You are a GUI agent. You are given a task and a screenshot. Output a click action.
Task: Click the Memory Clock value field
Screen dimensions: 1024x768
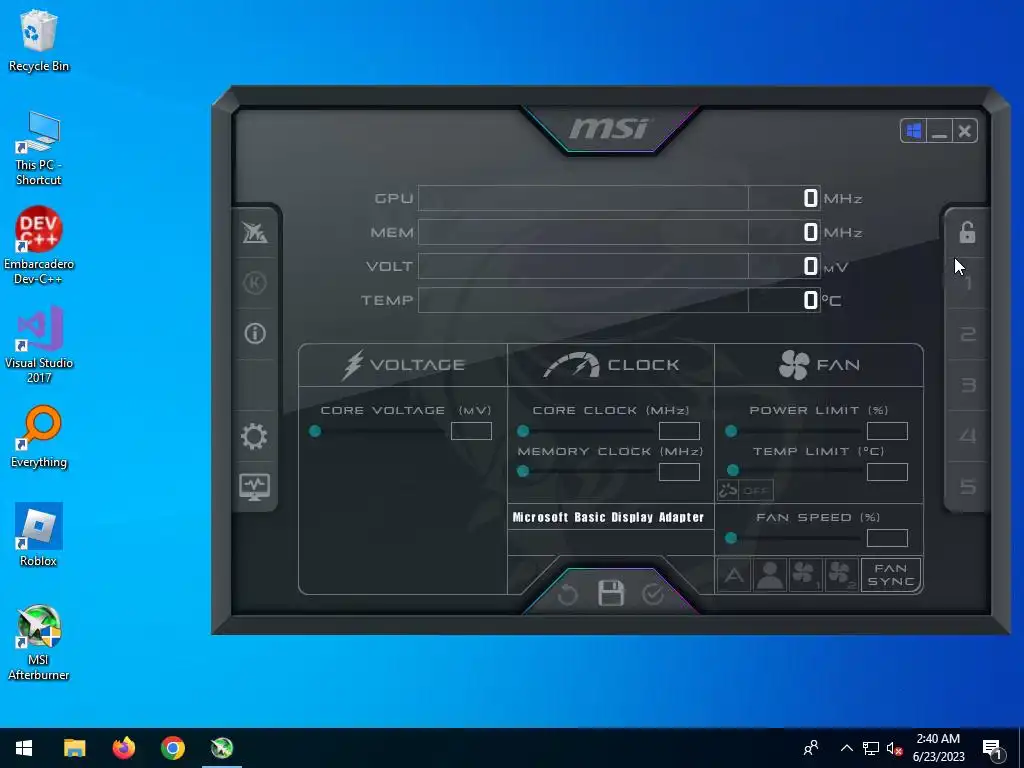pyautogui.click(x=679, y=472)
